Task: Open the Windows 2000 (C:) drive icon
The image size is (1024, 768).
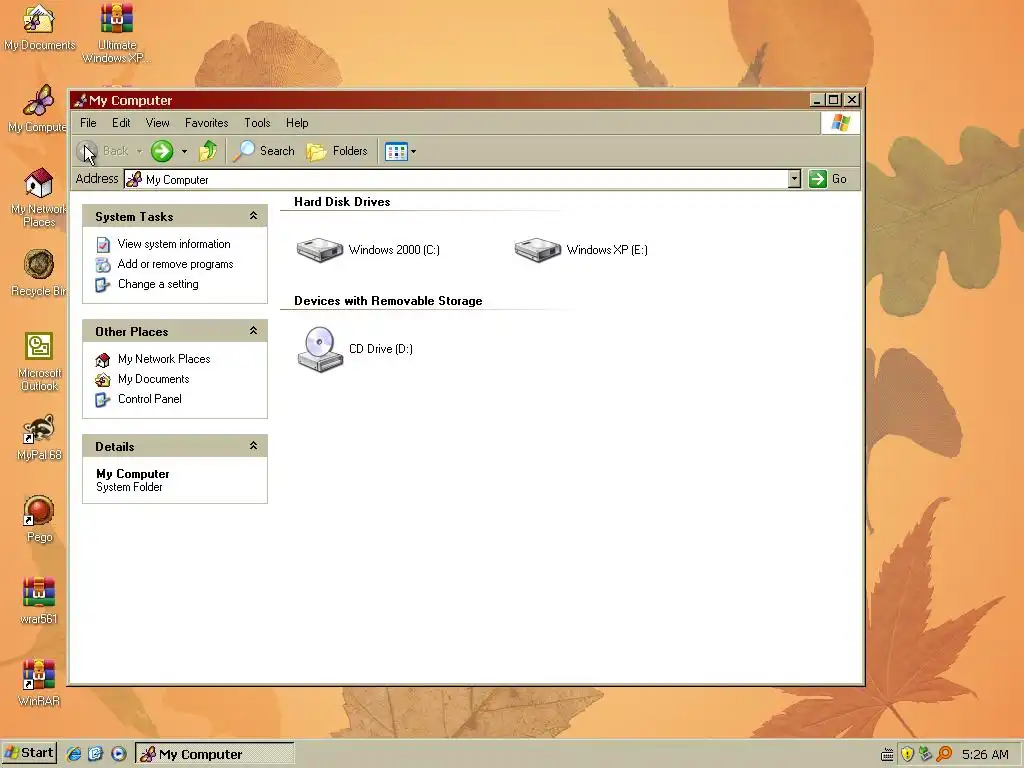Action: click(320, 249)
